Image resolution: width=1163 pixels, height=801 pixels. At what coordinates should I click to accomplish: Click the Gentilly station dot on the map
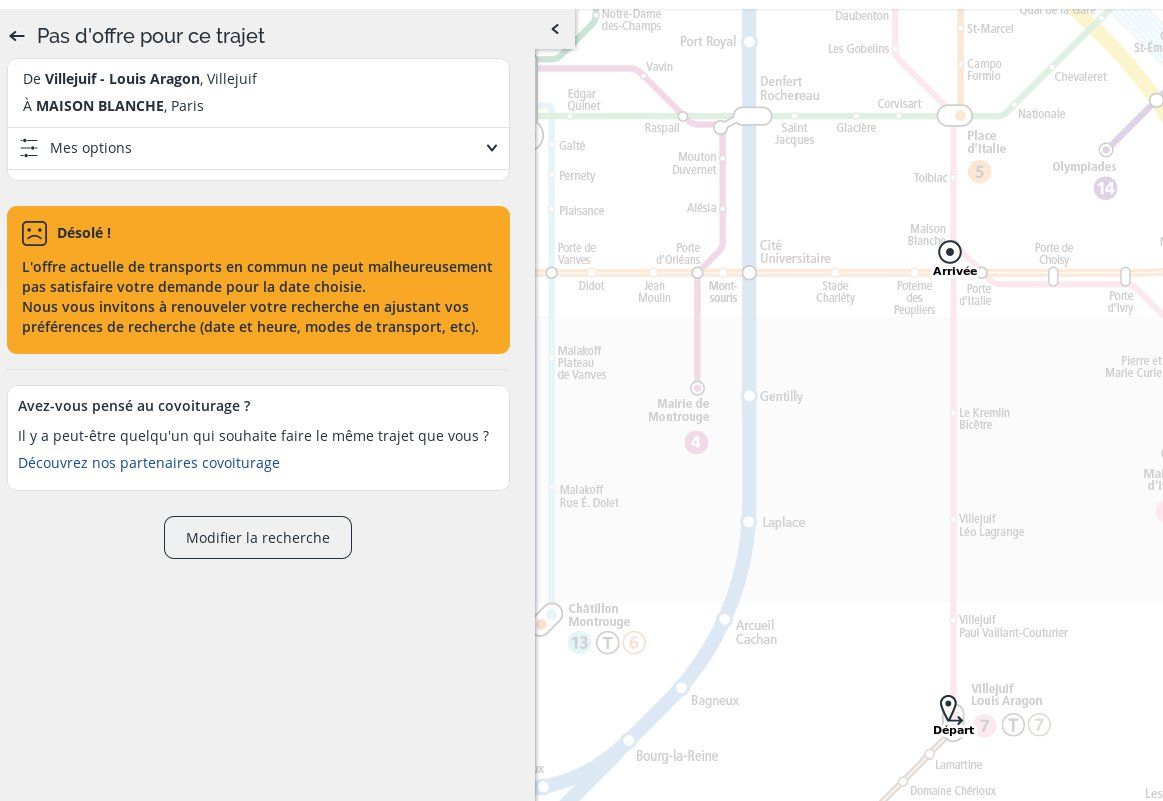pos(749,397)
